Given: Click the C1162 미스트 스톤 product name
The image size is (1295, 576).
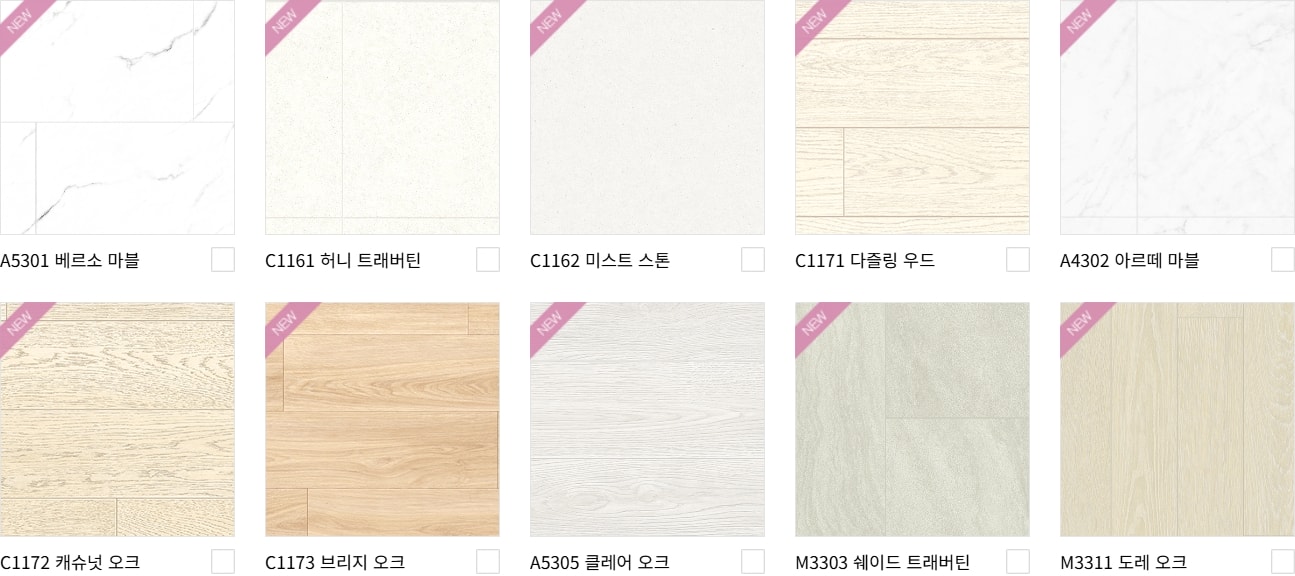Looking at the screenshot, I should click(x=600, y=261).
